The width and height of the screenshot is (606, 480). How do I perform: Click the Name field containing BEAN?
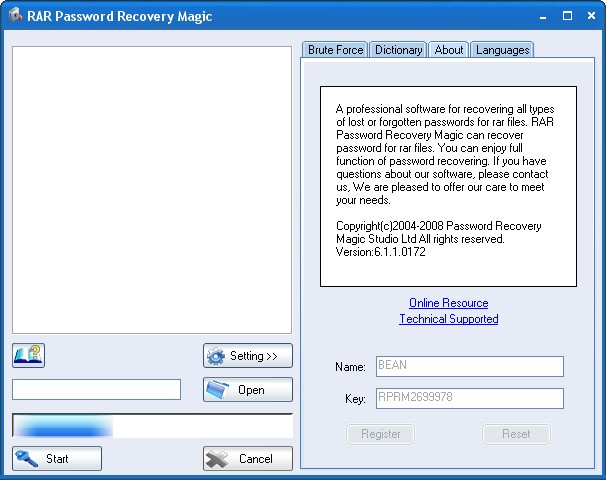(469, 367)
